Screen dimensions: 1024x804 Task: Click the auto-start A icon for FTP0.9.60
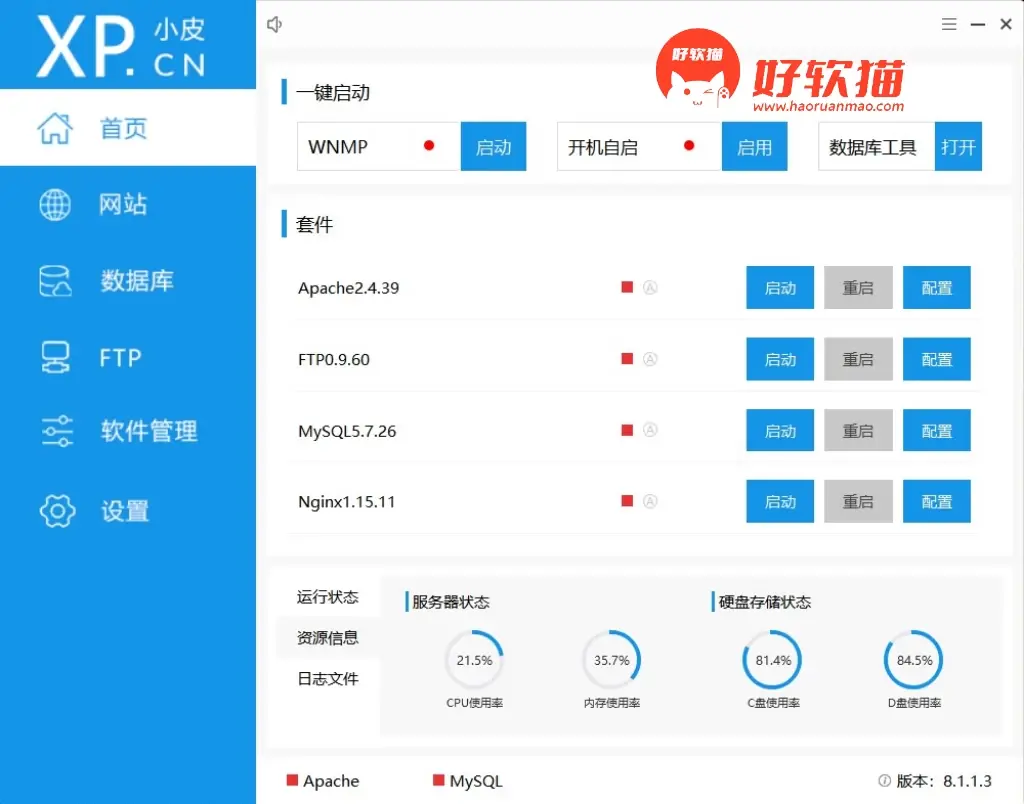[x=650, y=359]
